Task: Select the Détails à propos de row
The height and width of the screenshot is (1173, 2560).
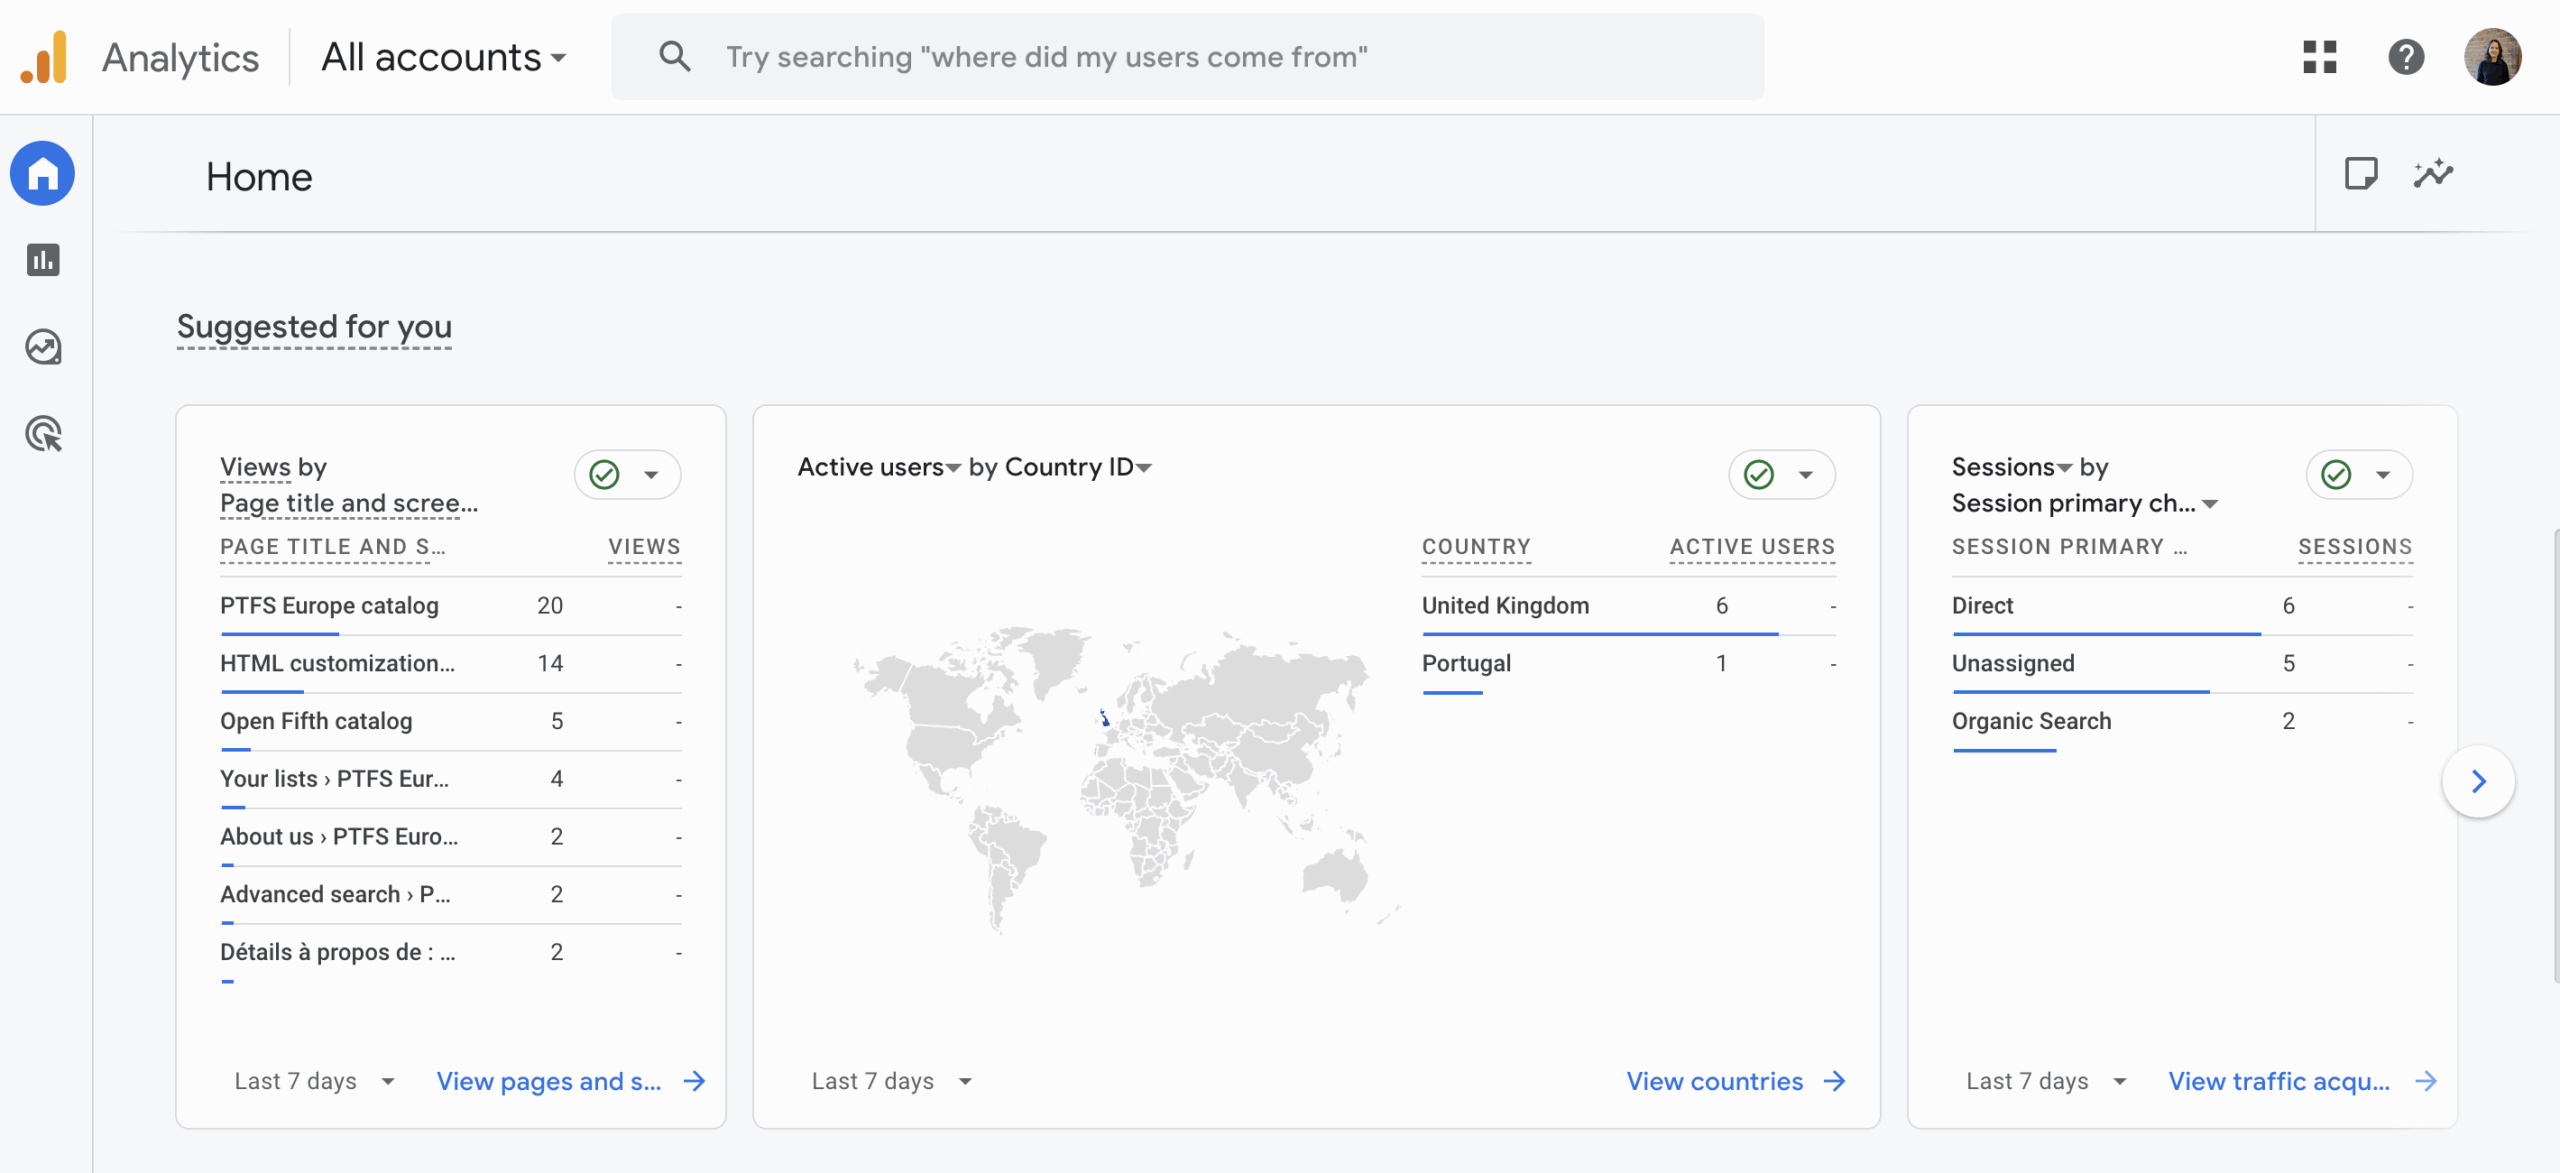Action: point(451,953)
